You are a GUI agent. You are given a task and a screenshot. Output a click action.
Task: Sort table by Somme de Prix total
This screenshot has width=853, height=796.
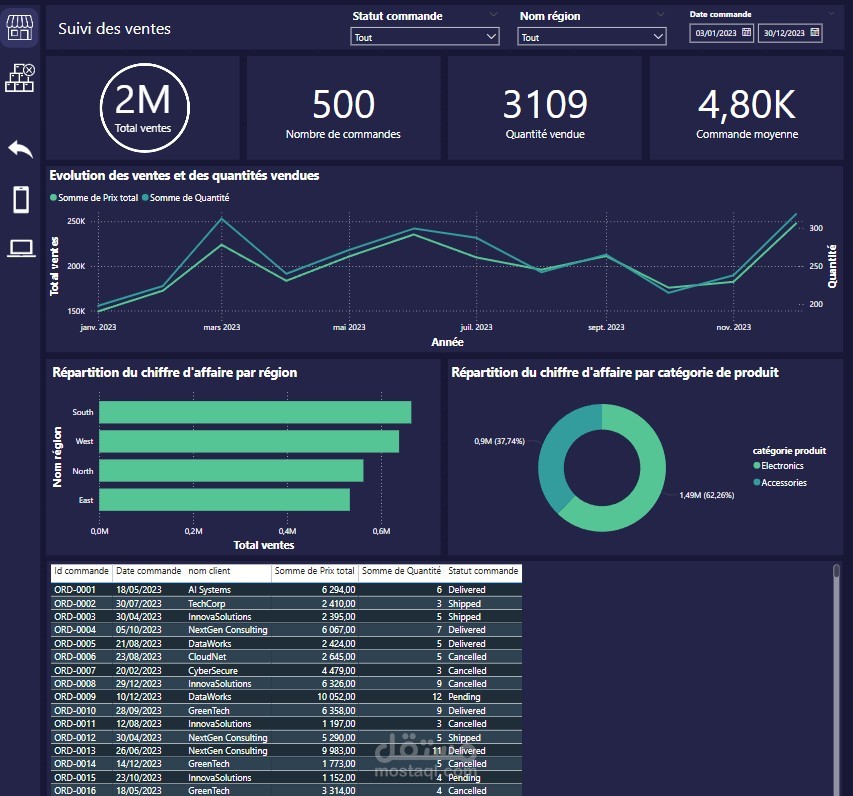point(314,571)
